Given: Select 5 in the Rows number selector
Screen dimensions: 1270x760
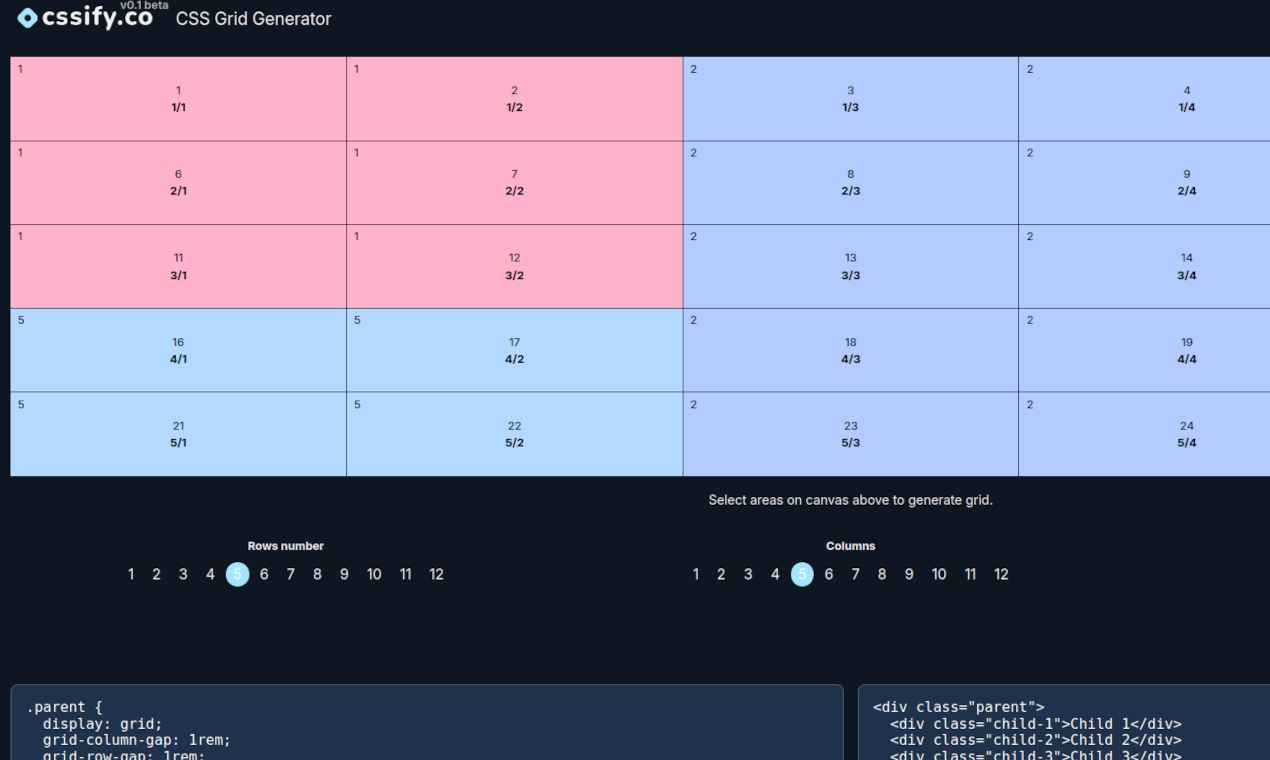Looking at the screenshot, I should pos(237,574).
